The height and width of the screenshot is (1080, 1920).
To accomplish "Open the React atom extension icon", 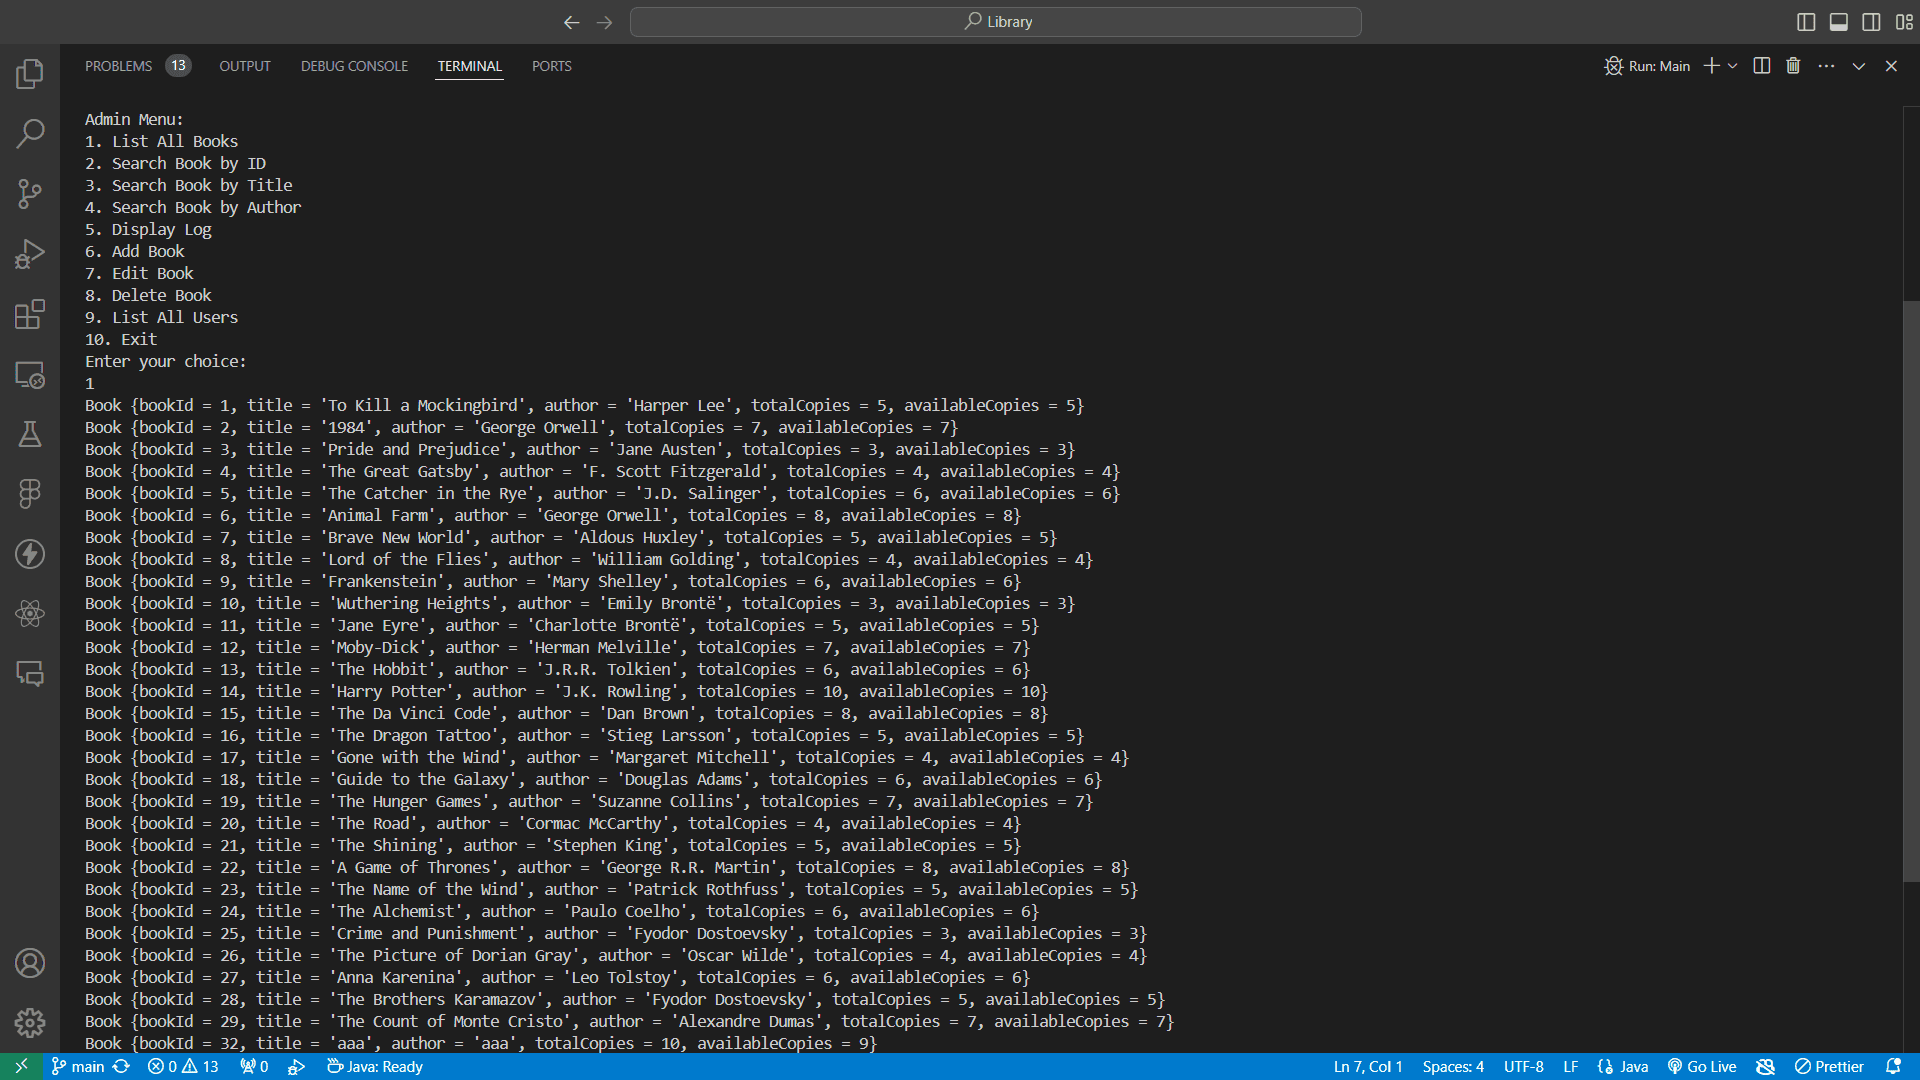I will (x=30, y=613).
